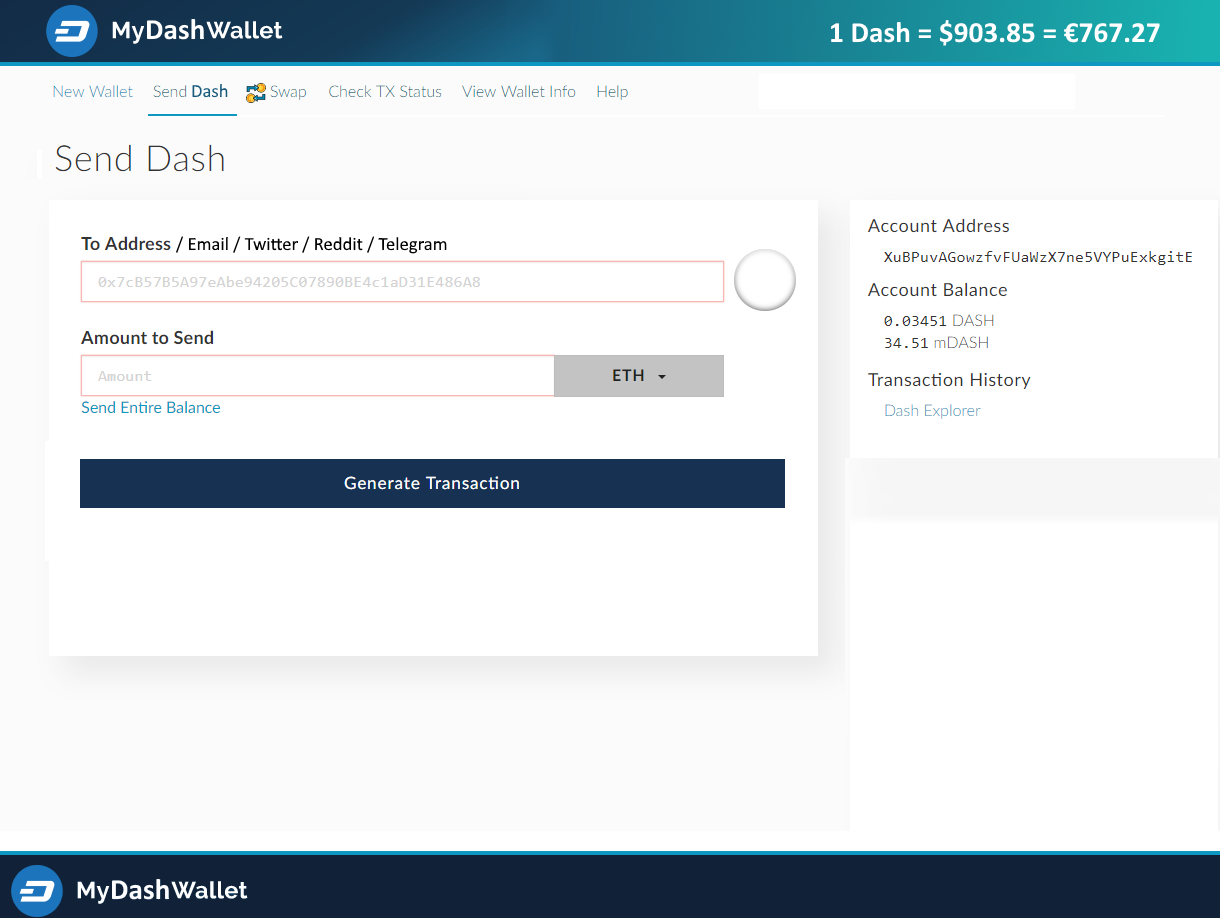
Task: Click the MyDashWallet title in header
Action: click(x=197, y=31)
